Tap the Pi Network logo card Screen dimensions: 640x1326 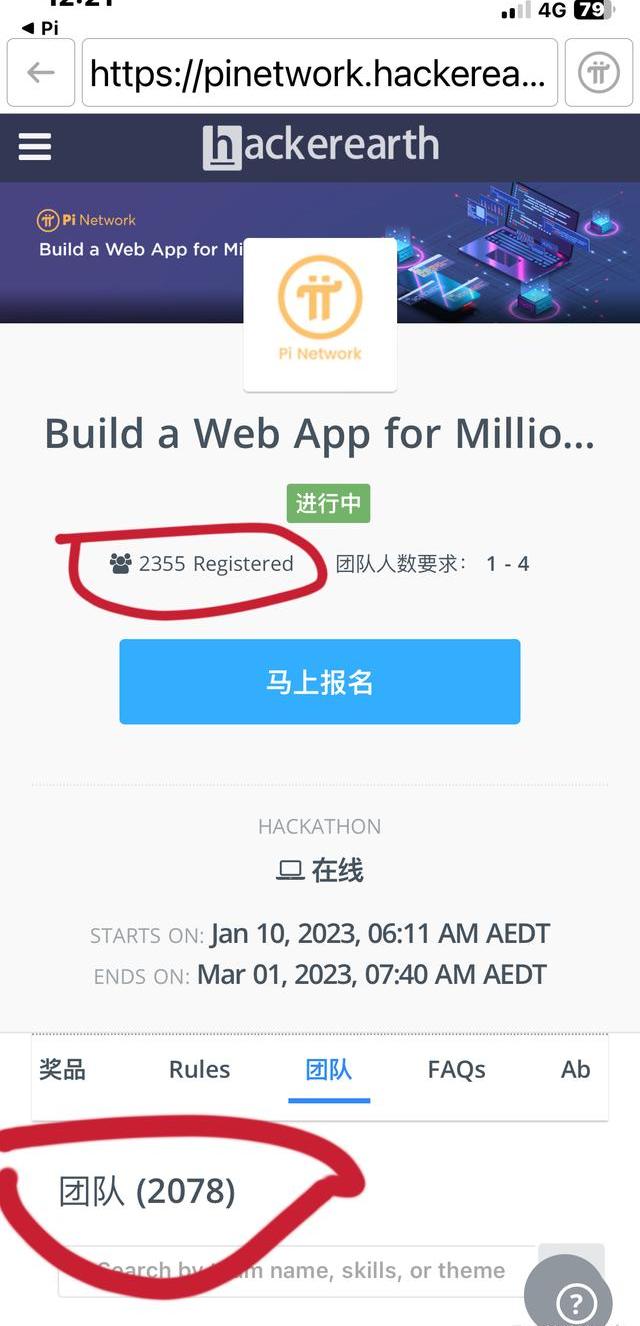pos(320,314)
